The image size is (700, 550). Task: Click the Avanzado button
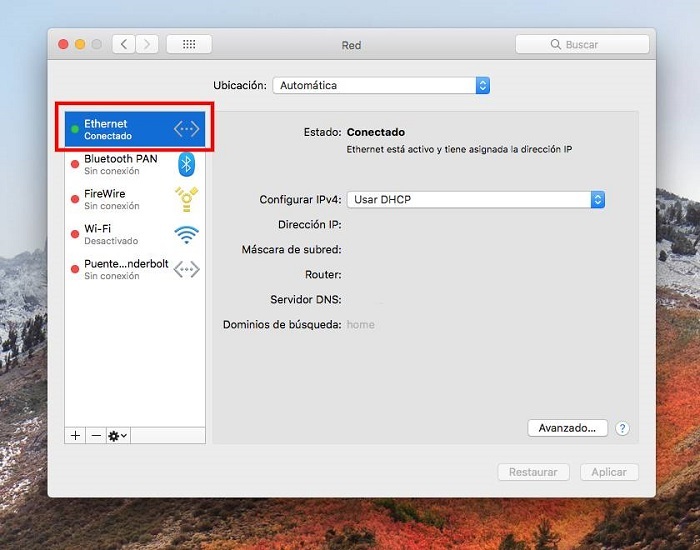click(x=567, y=428)
